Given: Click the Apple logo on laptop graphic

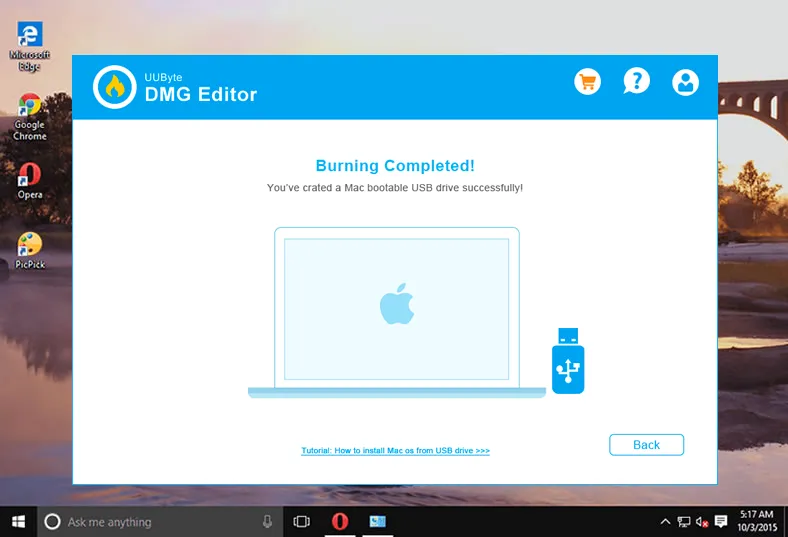Looking at the screenshot, I should click(x=397, y=303).
